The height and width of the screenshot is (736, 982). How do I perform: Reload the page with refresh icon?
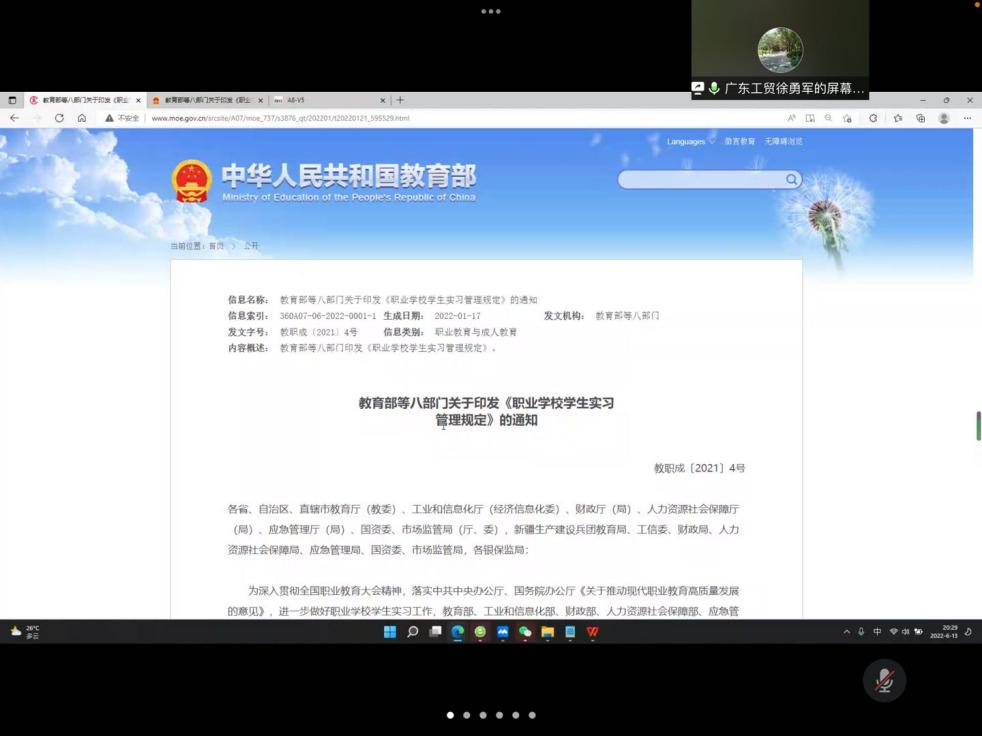click(59, 118)
